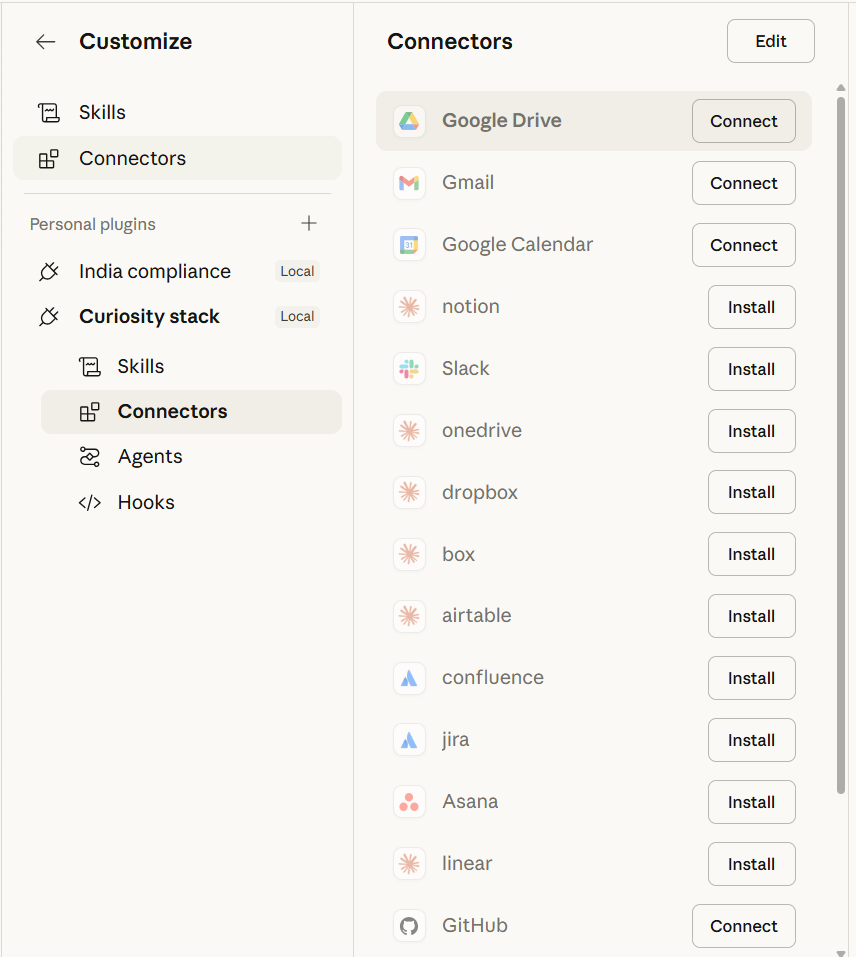The height and width of the screenshot is (957, 856).
Task: Click the confluence Atlassian icon
Action: click(x=409, y=678)
